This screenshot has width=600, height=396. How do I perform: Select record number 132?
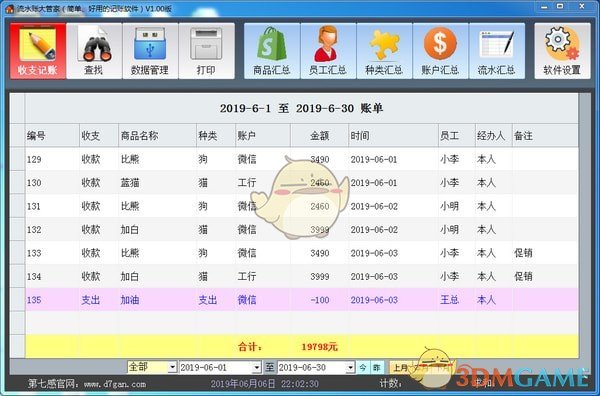34,230
